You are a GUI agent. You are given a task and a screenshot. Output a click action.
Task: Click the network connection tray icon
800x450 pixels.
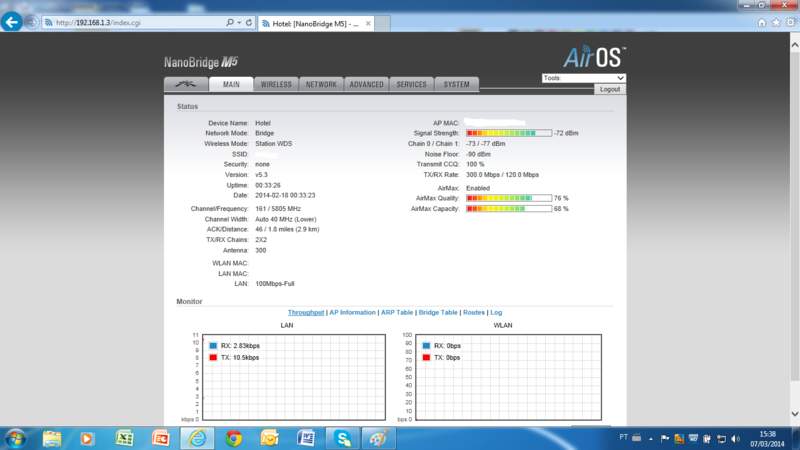coord(721,438)
